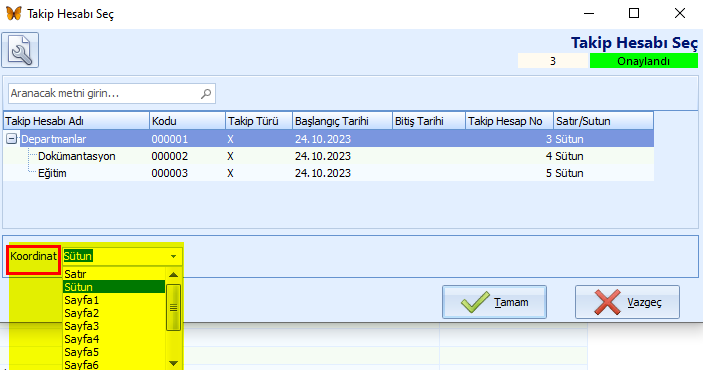This screenshot has height=370, width=703.
Task: Choose Satır from the Koordinat list
Action: point(114,274)
